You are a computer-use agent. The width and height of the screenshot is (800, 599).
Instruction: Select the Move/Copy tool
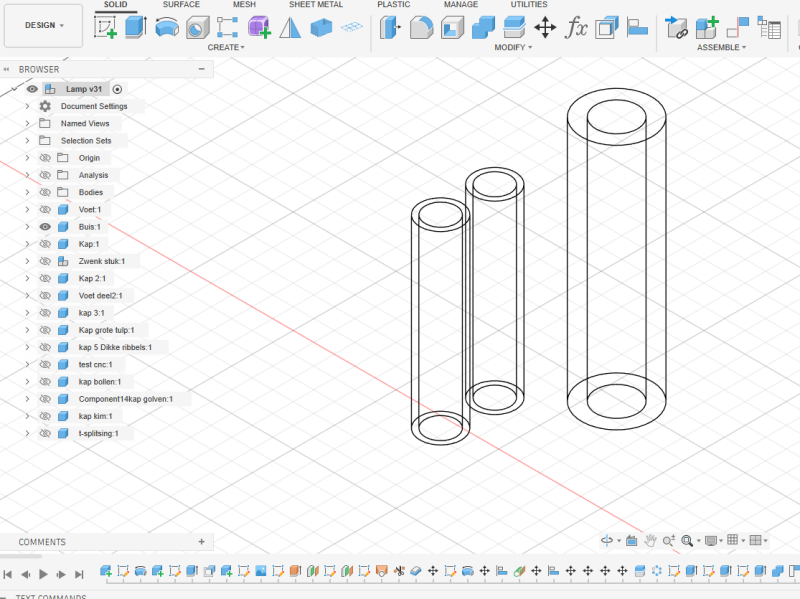pos(545,27)
